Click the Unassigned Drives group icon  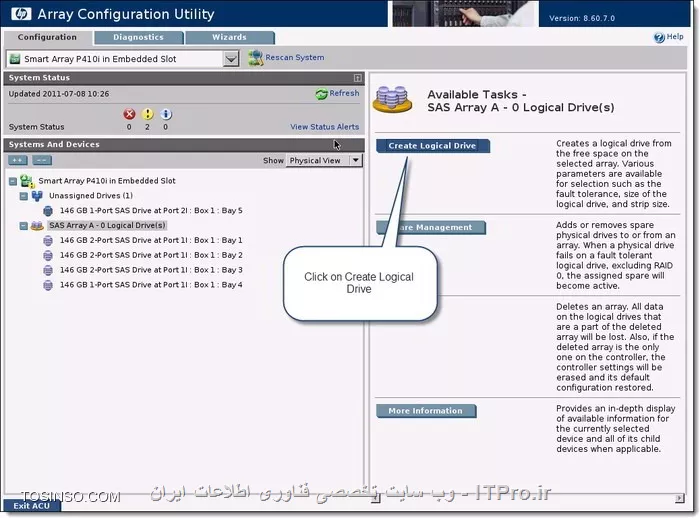pyautogui.click(x=38, y=196)
